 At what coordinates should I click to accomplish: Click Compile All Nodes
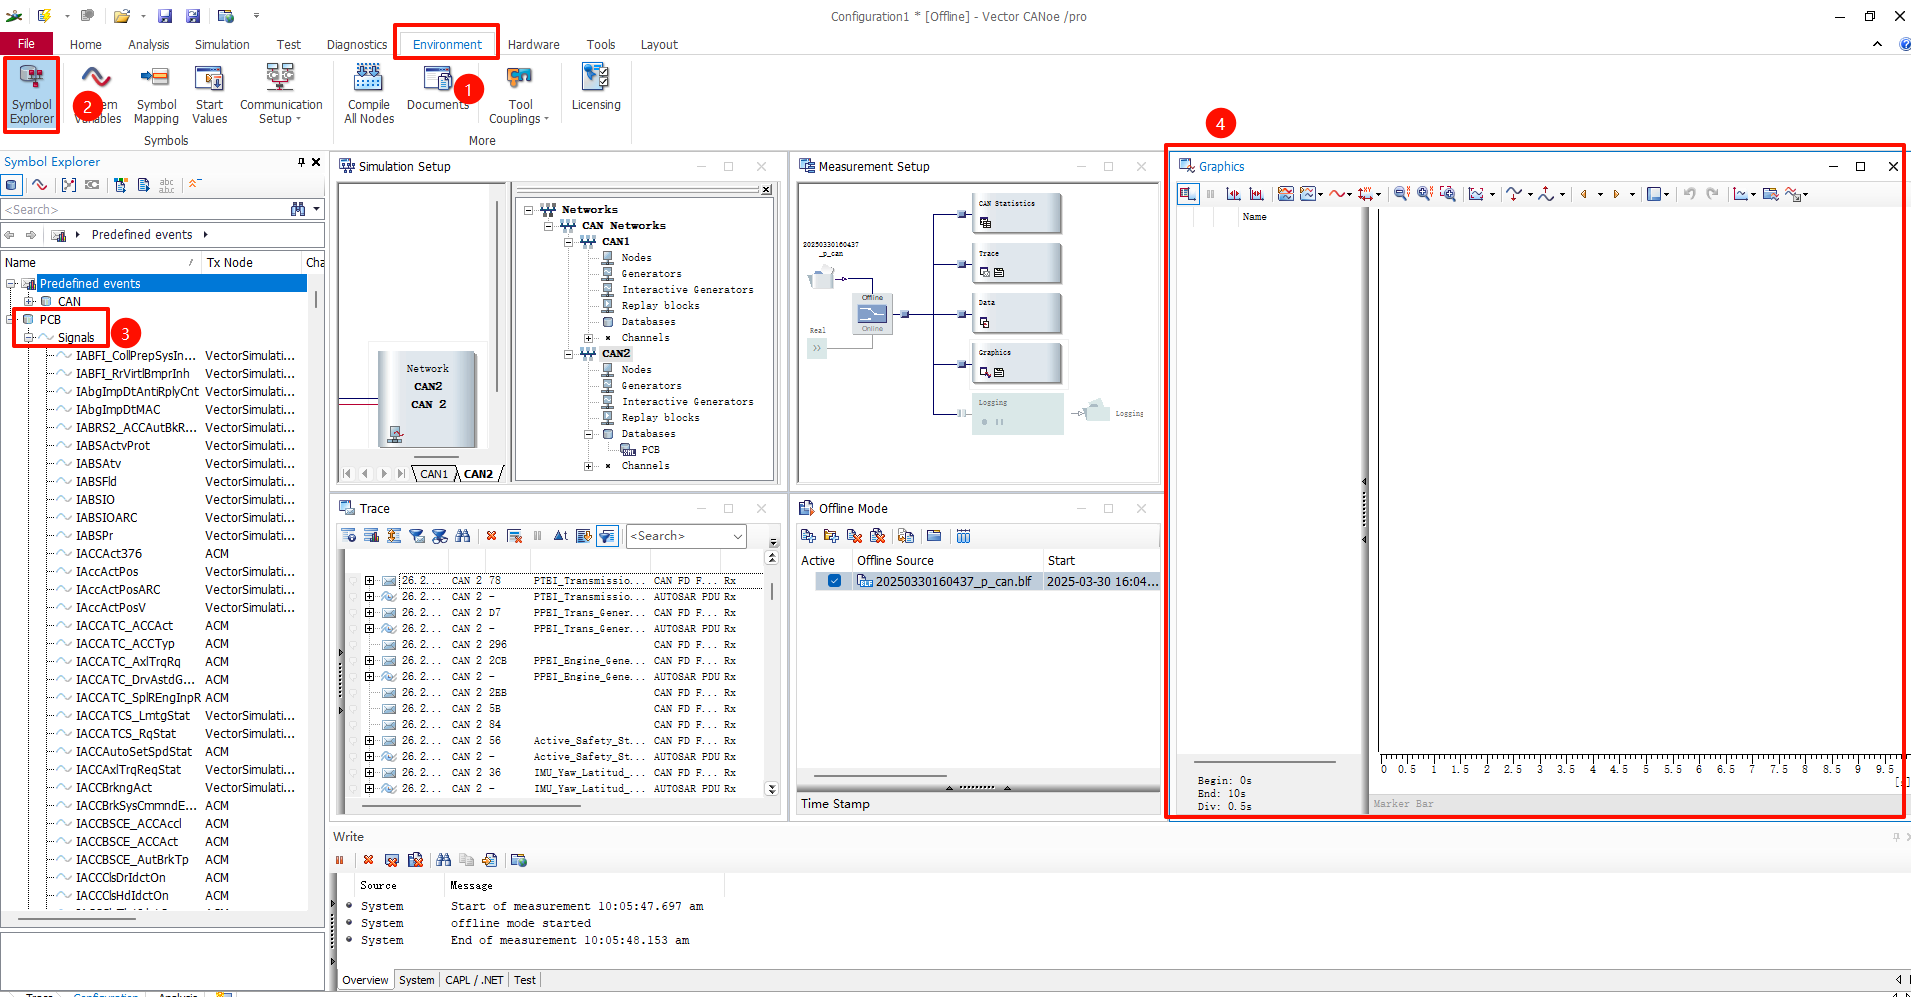pos(369,94)
